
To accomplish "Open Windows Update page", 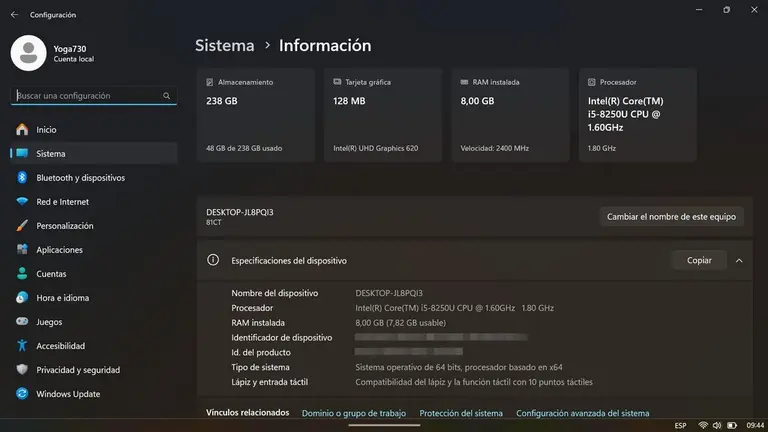I will click(94, 393).
